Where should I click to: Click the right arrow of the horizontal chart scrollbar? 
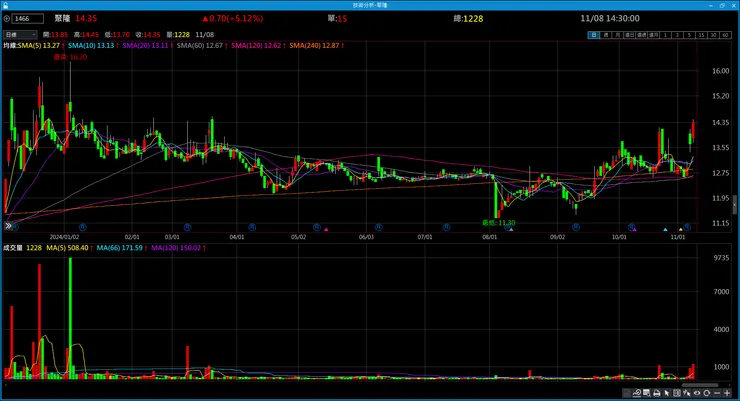coord(730,385)
